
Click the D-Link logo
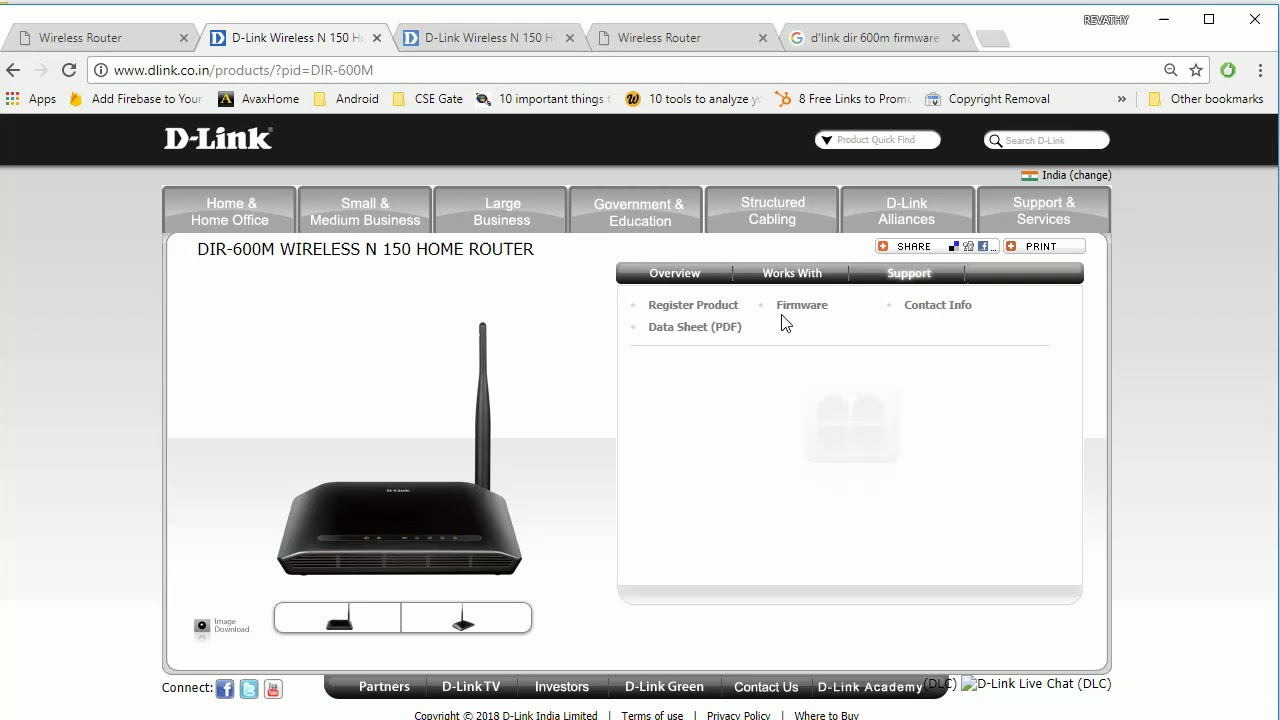click(x=218, y=138)
